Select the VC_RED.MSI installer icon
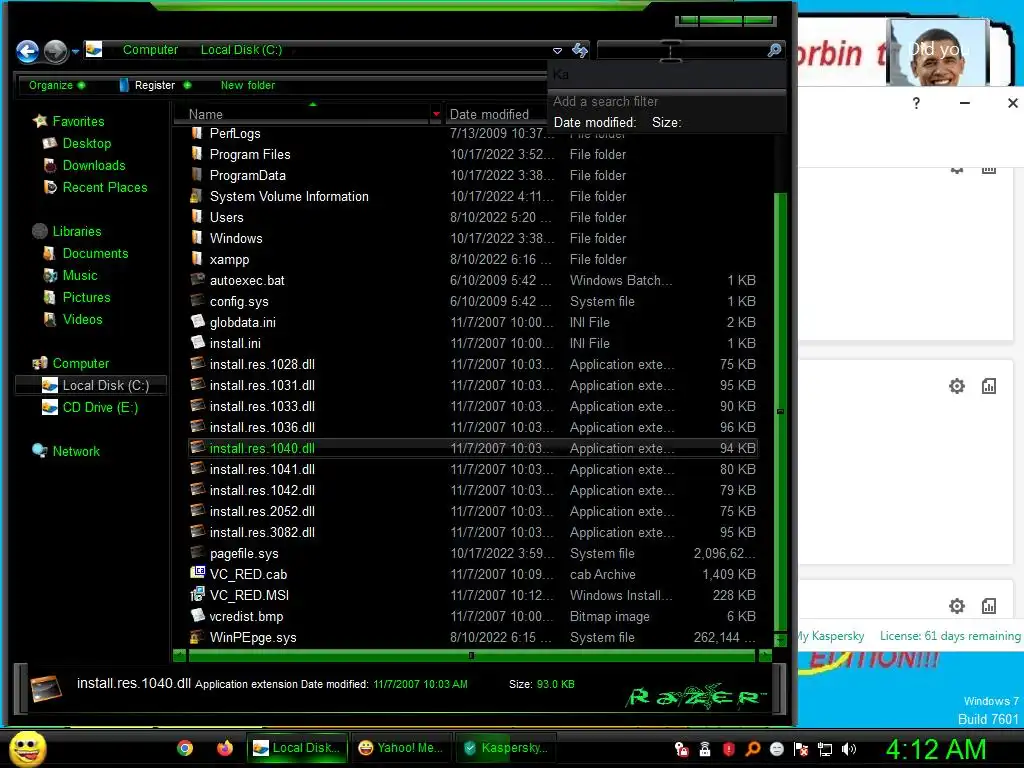This screenshot has width=1024, height=768. coord(197,595)
